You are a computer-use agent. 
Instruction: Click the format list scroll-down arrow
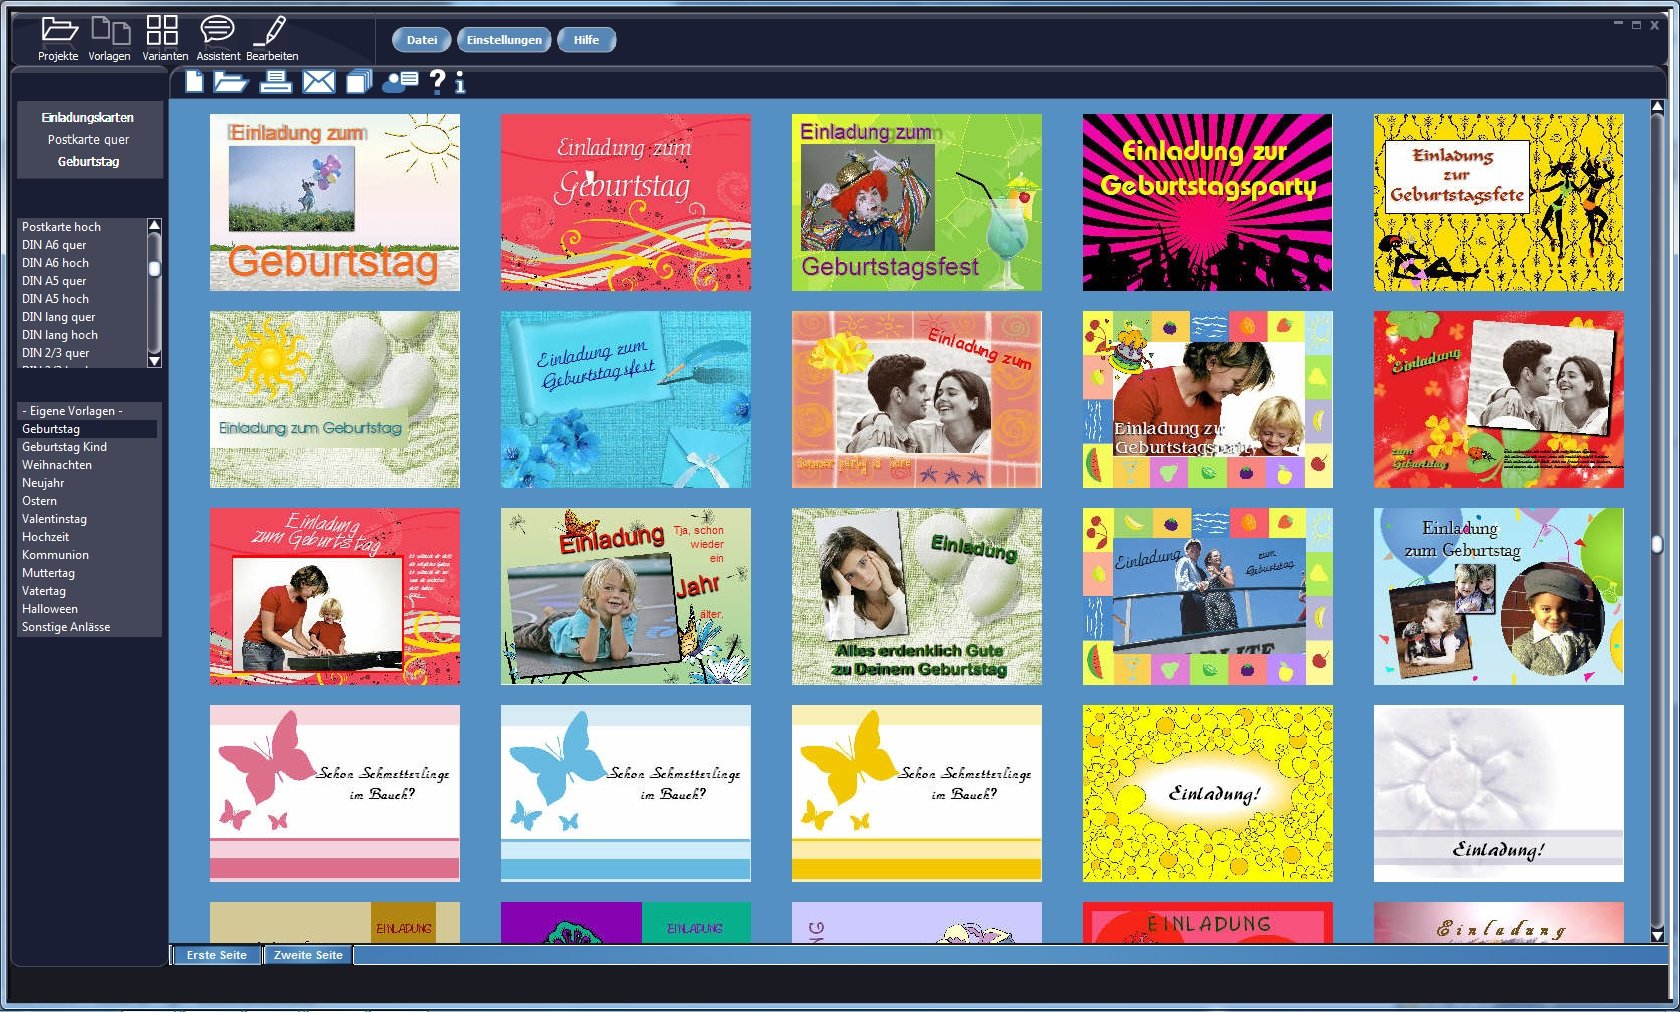[x=154, y=360]
